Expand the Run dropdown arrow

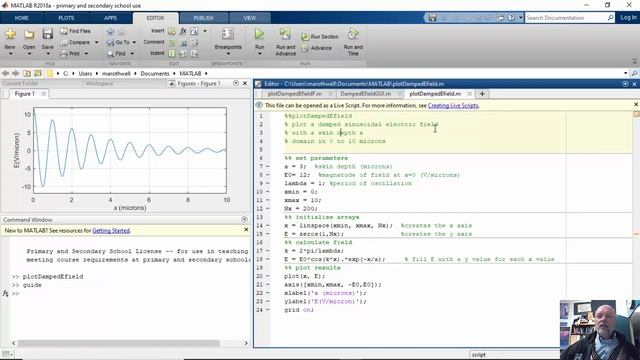[259, 54]
